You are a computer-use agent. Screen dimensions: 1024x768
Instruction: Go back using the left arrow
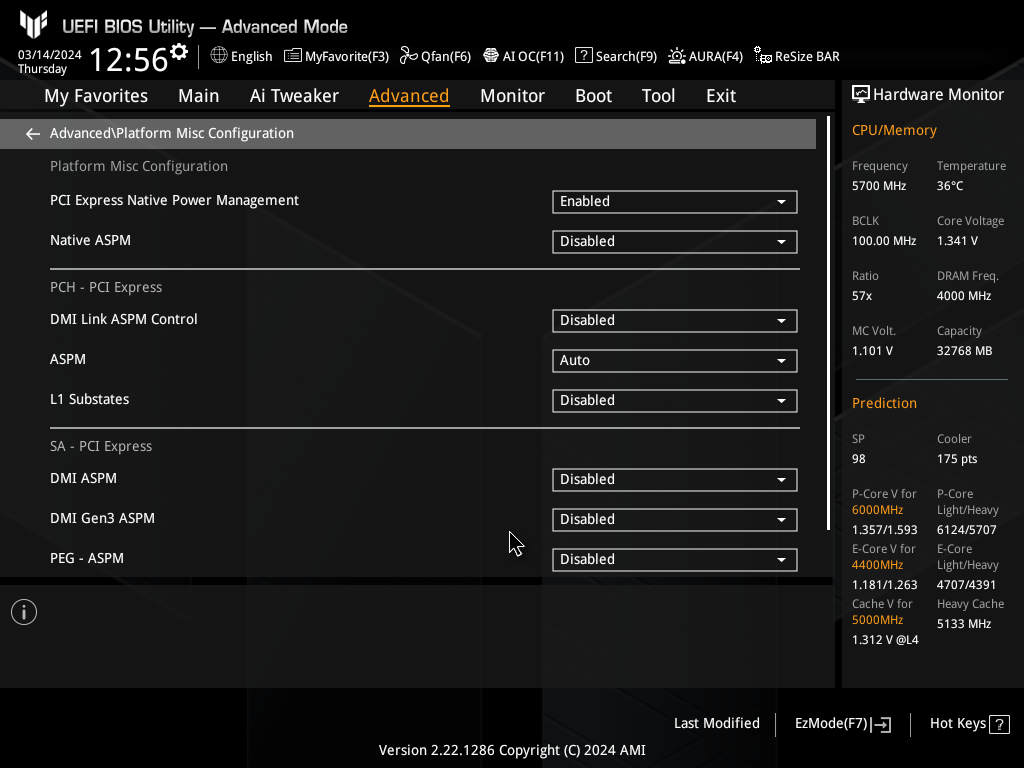[33, 133]
